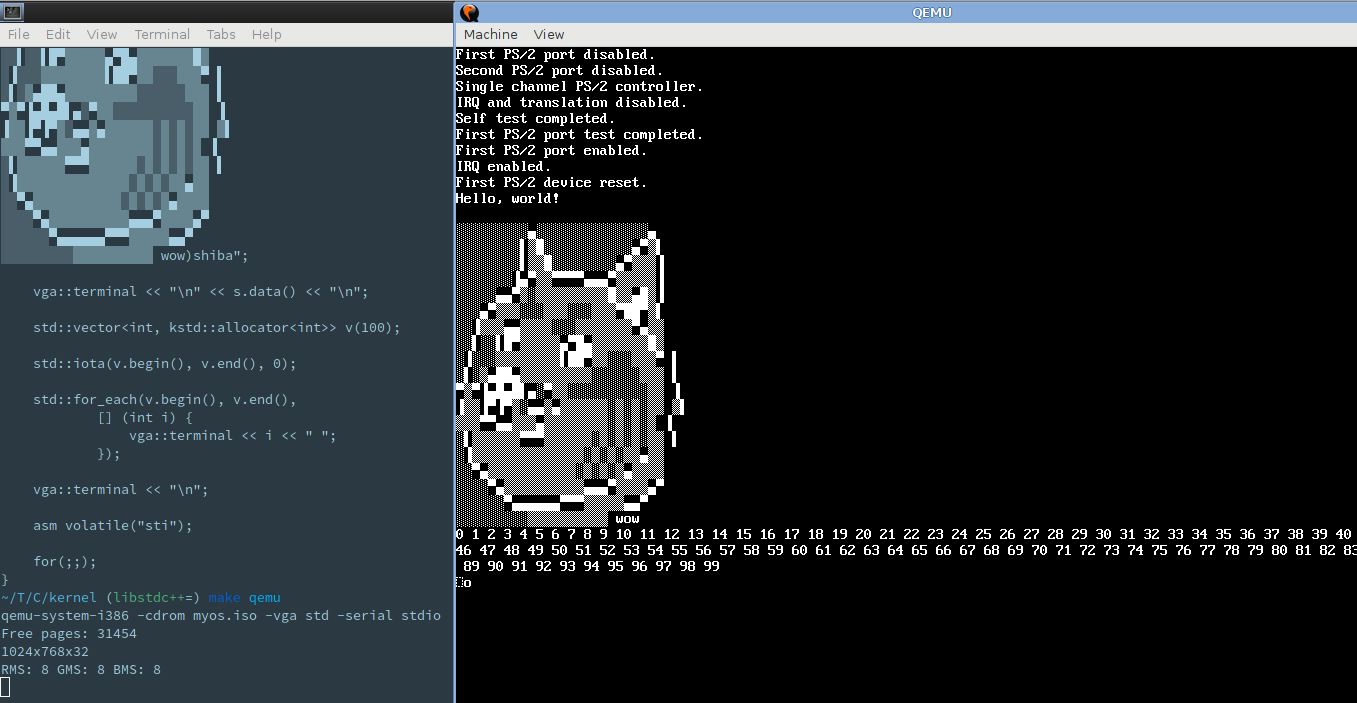
Task: Click the 'vga::terminal << "\n" << s.data()' line
Action: (x=201, y=291)
